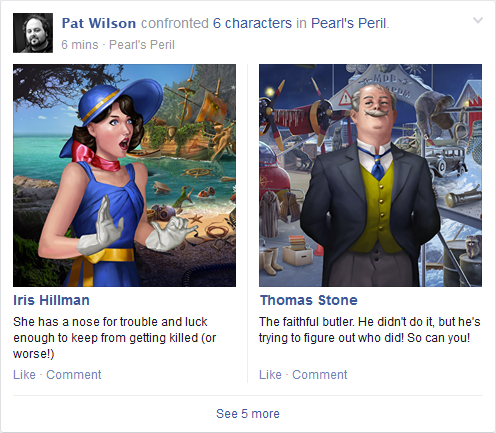This screenshot has width=496, height=433.
Task: Open Pat Wilson's profile name link
Action: [x=99, y=23]
